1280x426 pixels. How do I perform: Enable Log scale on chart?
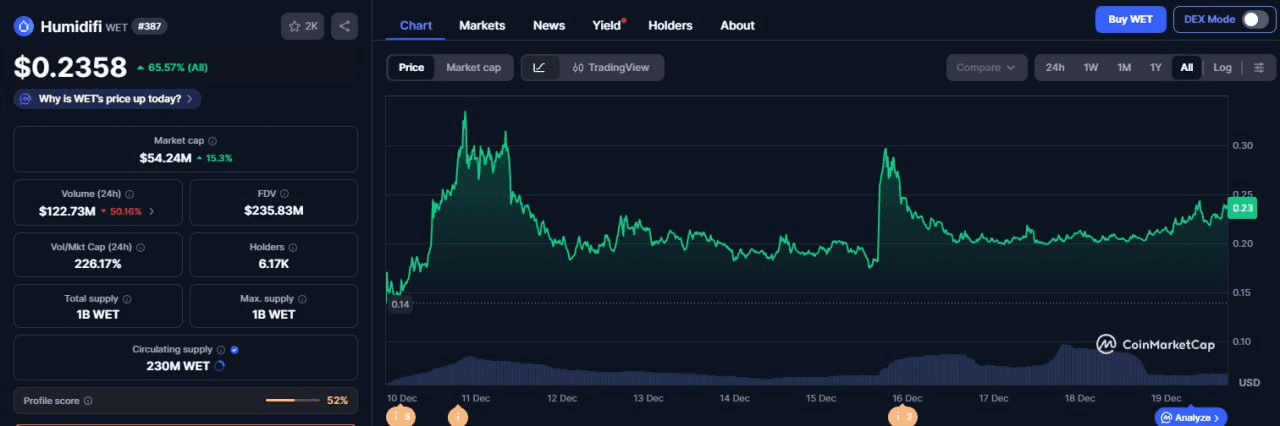pos(1222,68)
